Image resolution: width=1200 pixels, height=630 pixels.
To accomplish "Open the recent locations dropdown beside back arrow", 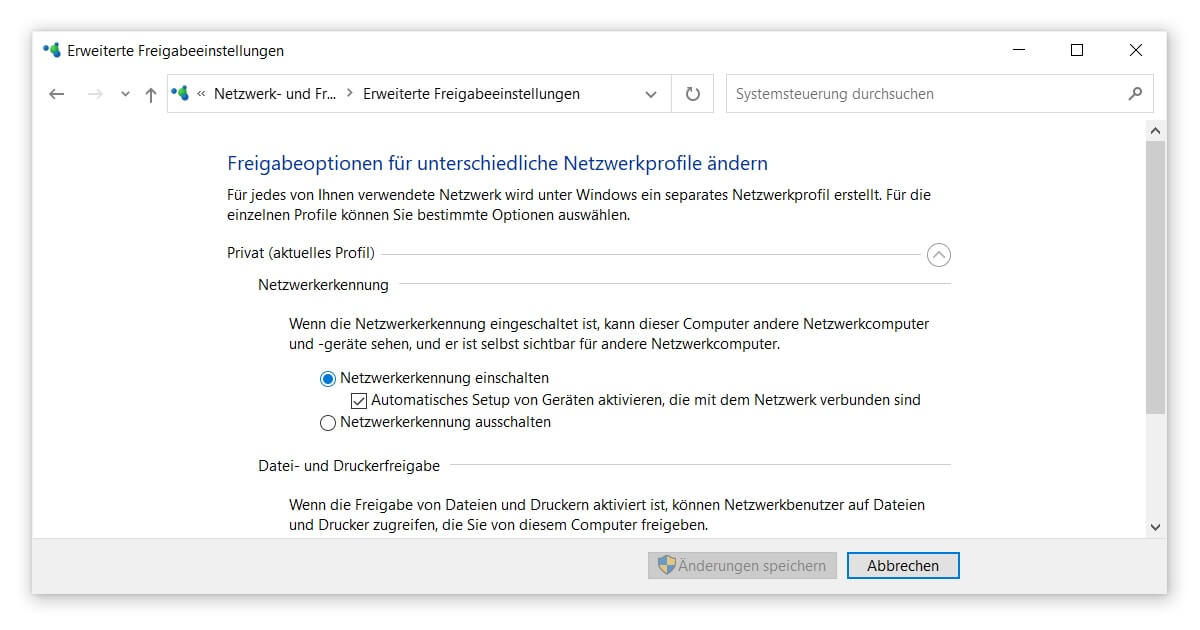I will (x=124, y=93).
